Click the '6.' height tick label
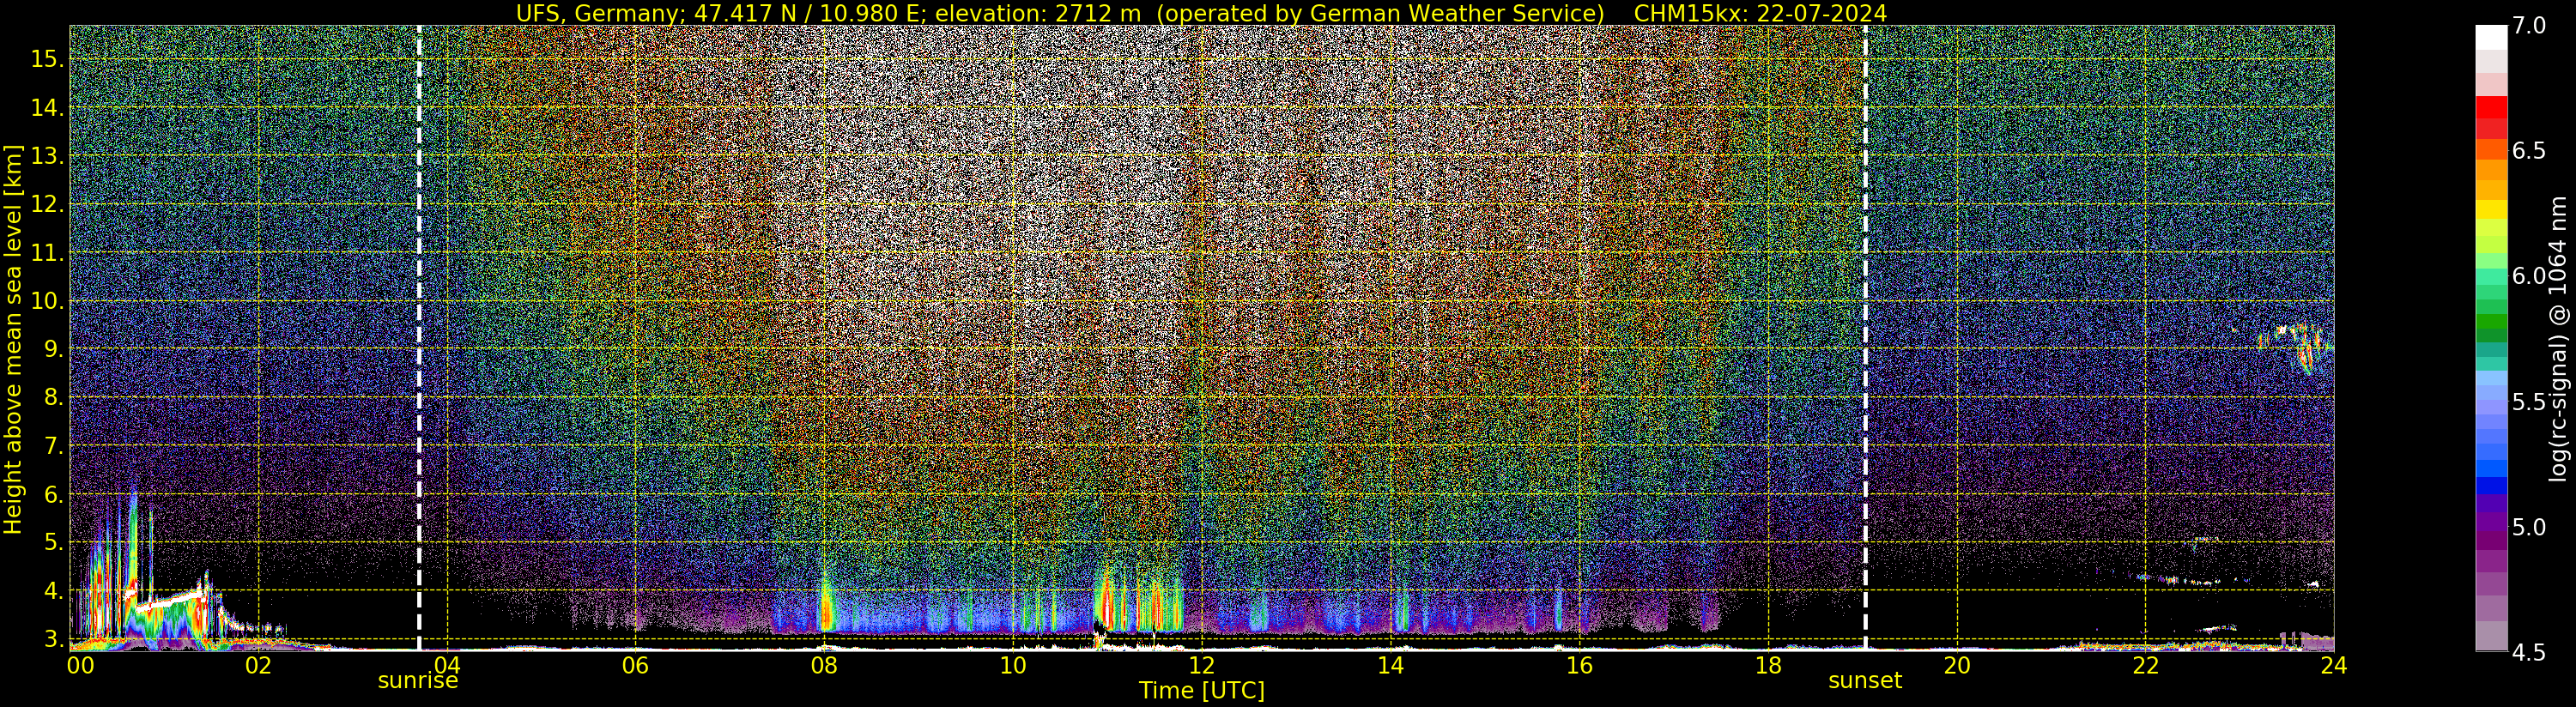This screenshot has width=2576, height=707. pyautogui.click(x=53, y=494)
